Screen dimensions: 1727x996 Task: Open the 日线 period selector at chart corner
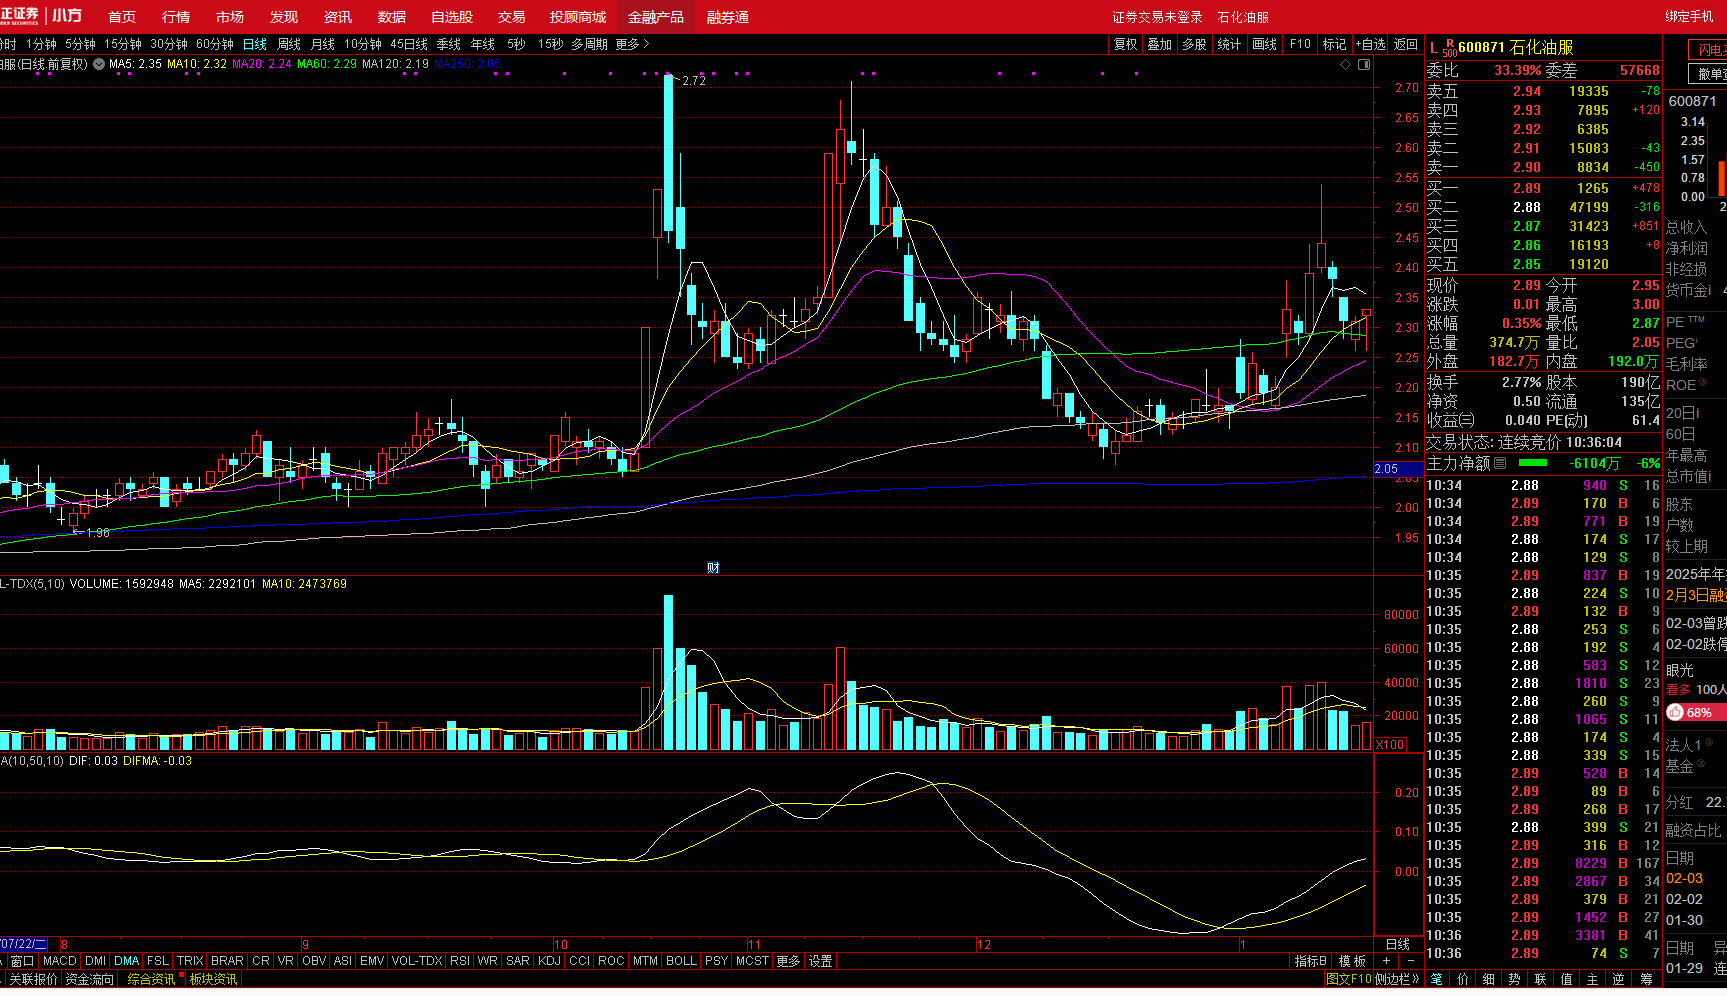1397,944
